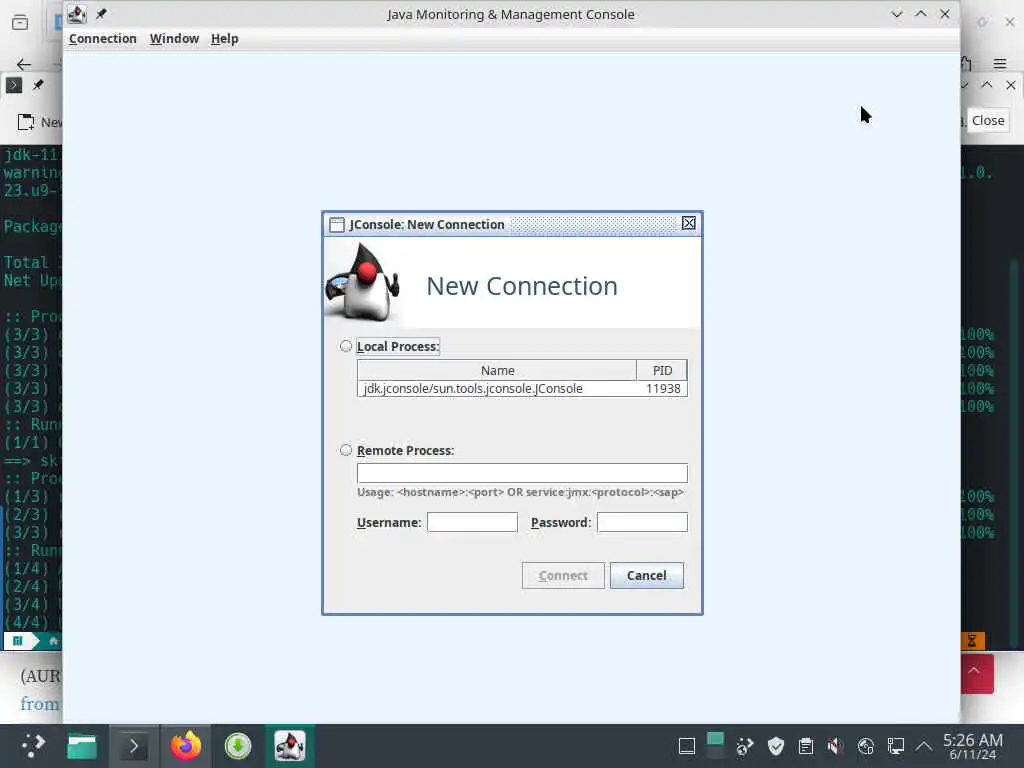The width and height of the screenshot is (1024, 768).
Task: Click the terminal window pin icon
Action: click(38, 85)
